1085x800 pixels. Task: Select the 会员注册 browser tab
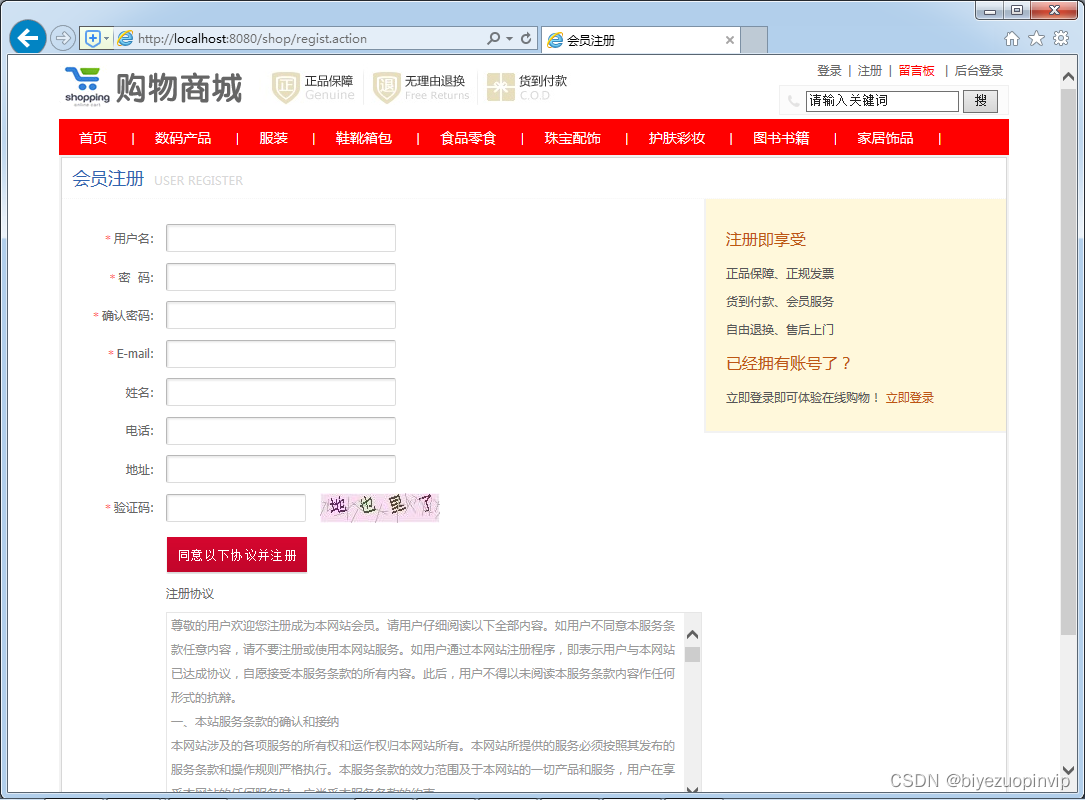click(x=639, y=40)
